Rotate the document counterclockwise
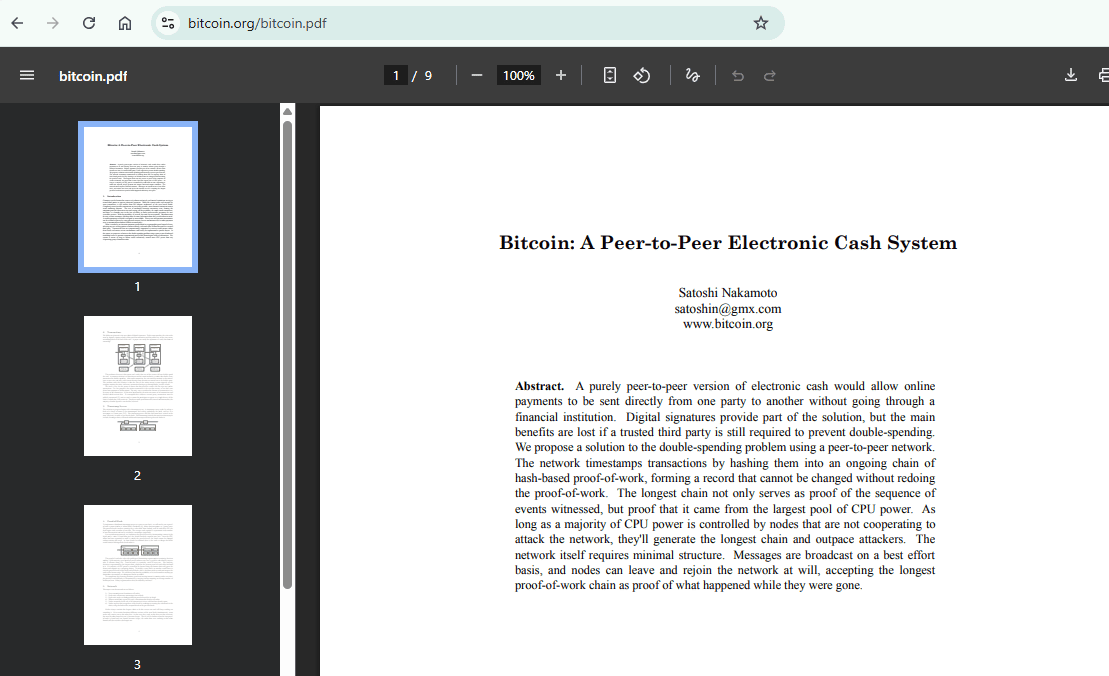Viewport: 1109px width, 676px height. tap(641, 75)
